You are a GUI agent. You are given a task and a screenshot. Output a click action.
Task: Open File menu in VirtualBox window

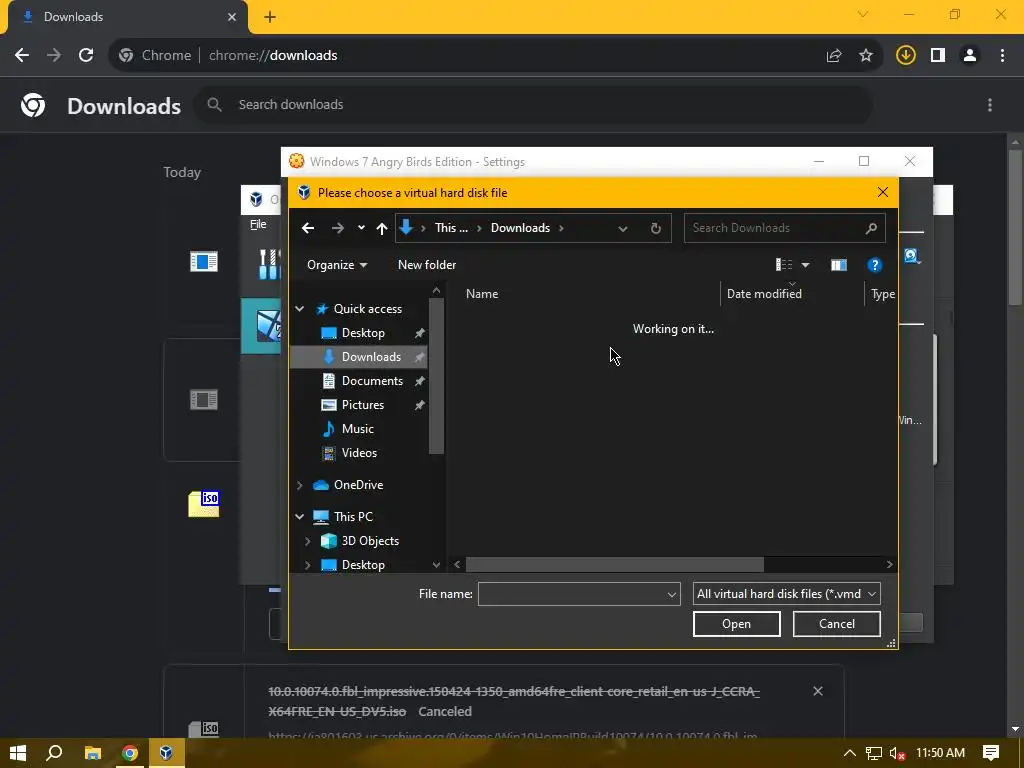pyautogui.click(x=258, y=224)
